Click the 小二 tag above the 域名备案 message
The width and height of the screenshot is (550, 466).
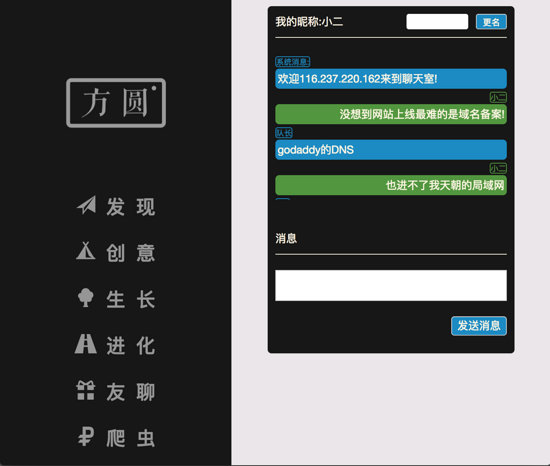(498, 97)
